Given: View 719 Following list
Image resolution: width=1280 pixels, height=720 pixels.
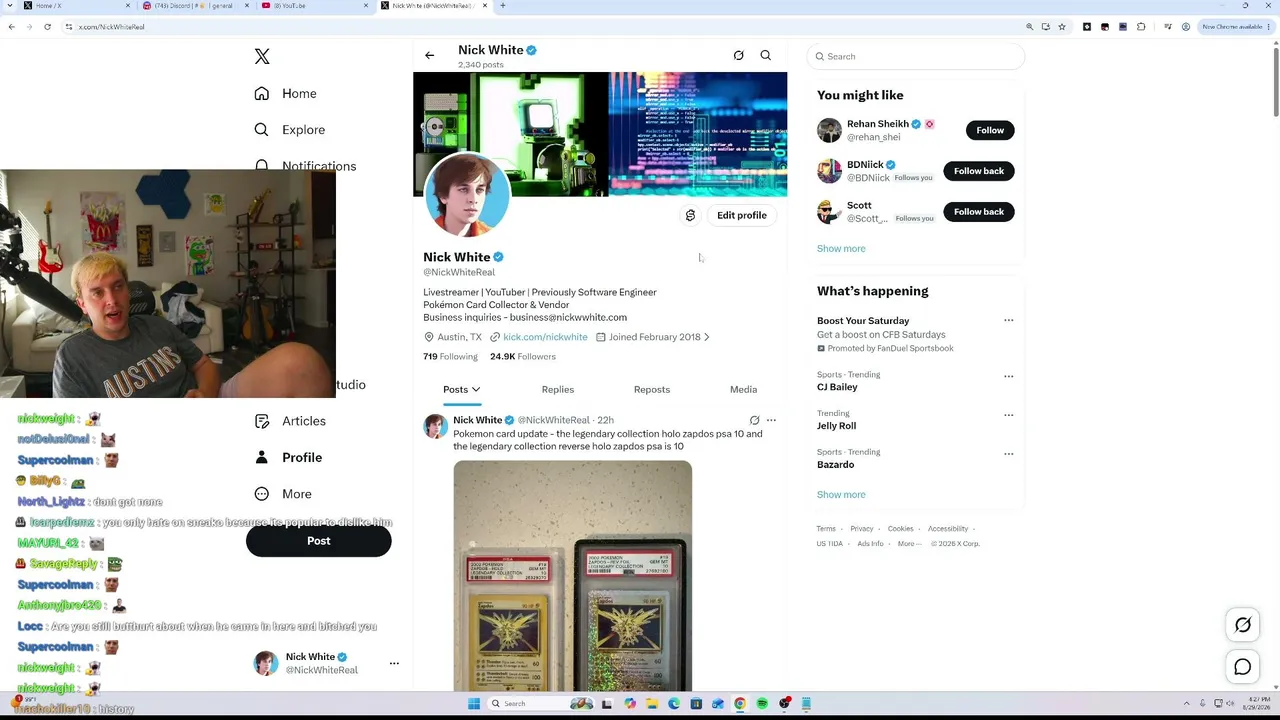Looking at the screenshot, I should click(x=450, y=357).
